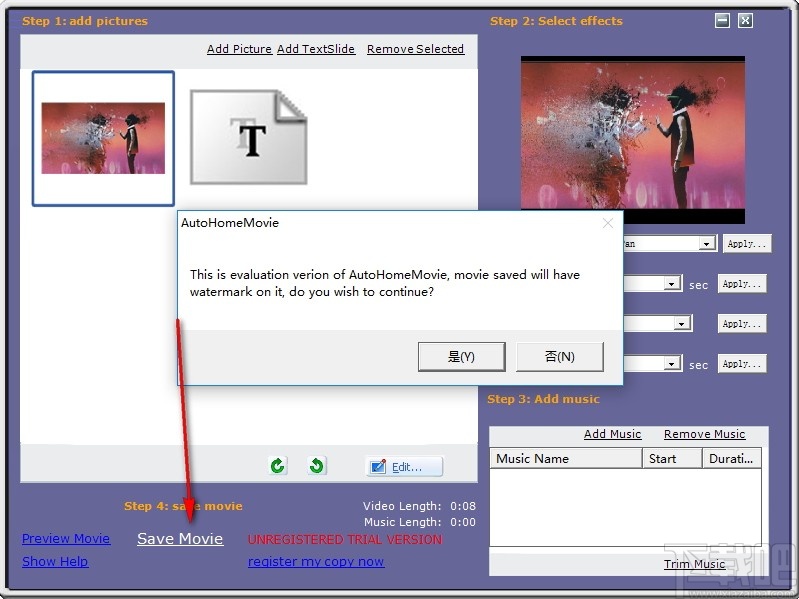Viewport: 799px width, 599px height.
Task: Confirm with the 是(Y) button
Action: click(x=462, y=357)
